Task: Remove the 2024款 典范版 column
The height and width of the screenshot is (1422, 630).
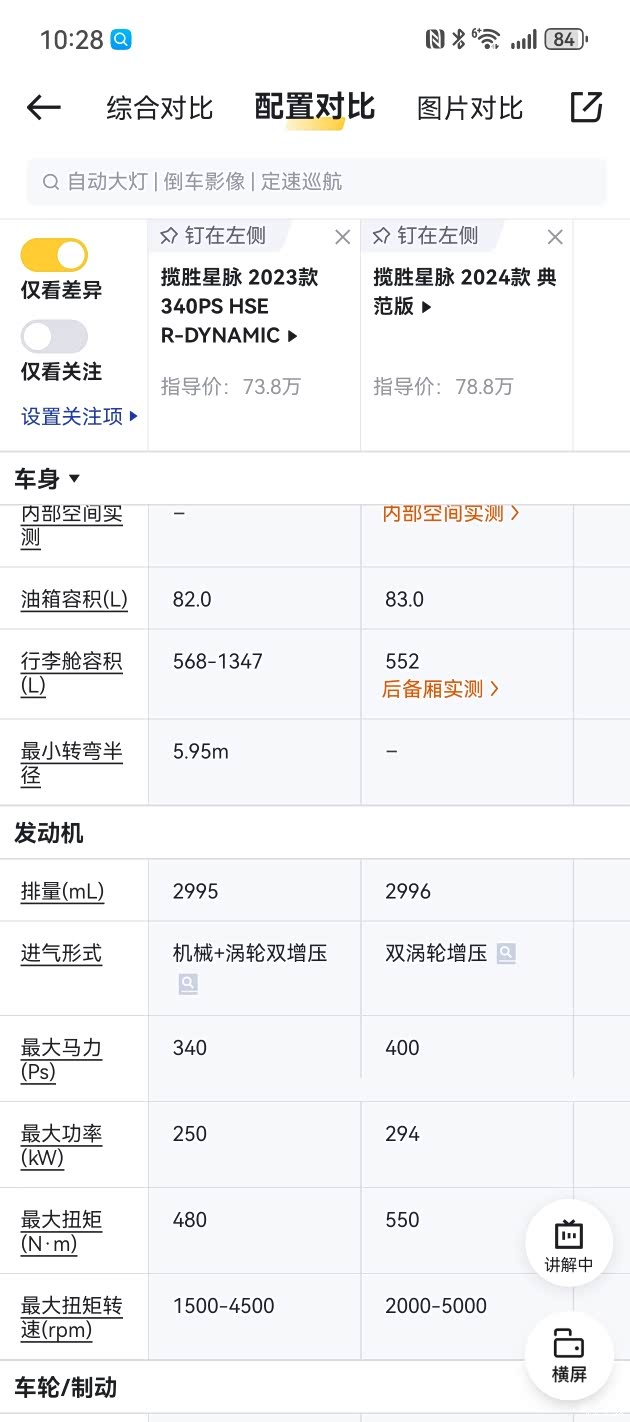Action: point(555,237)
